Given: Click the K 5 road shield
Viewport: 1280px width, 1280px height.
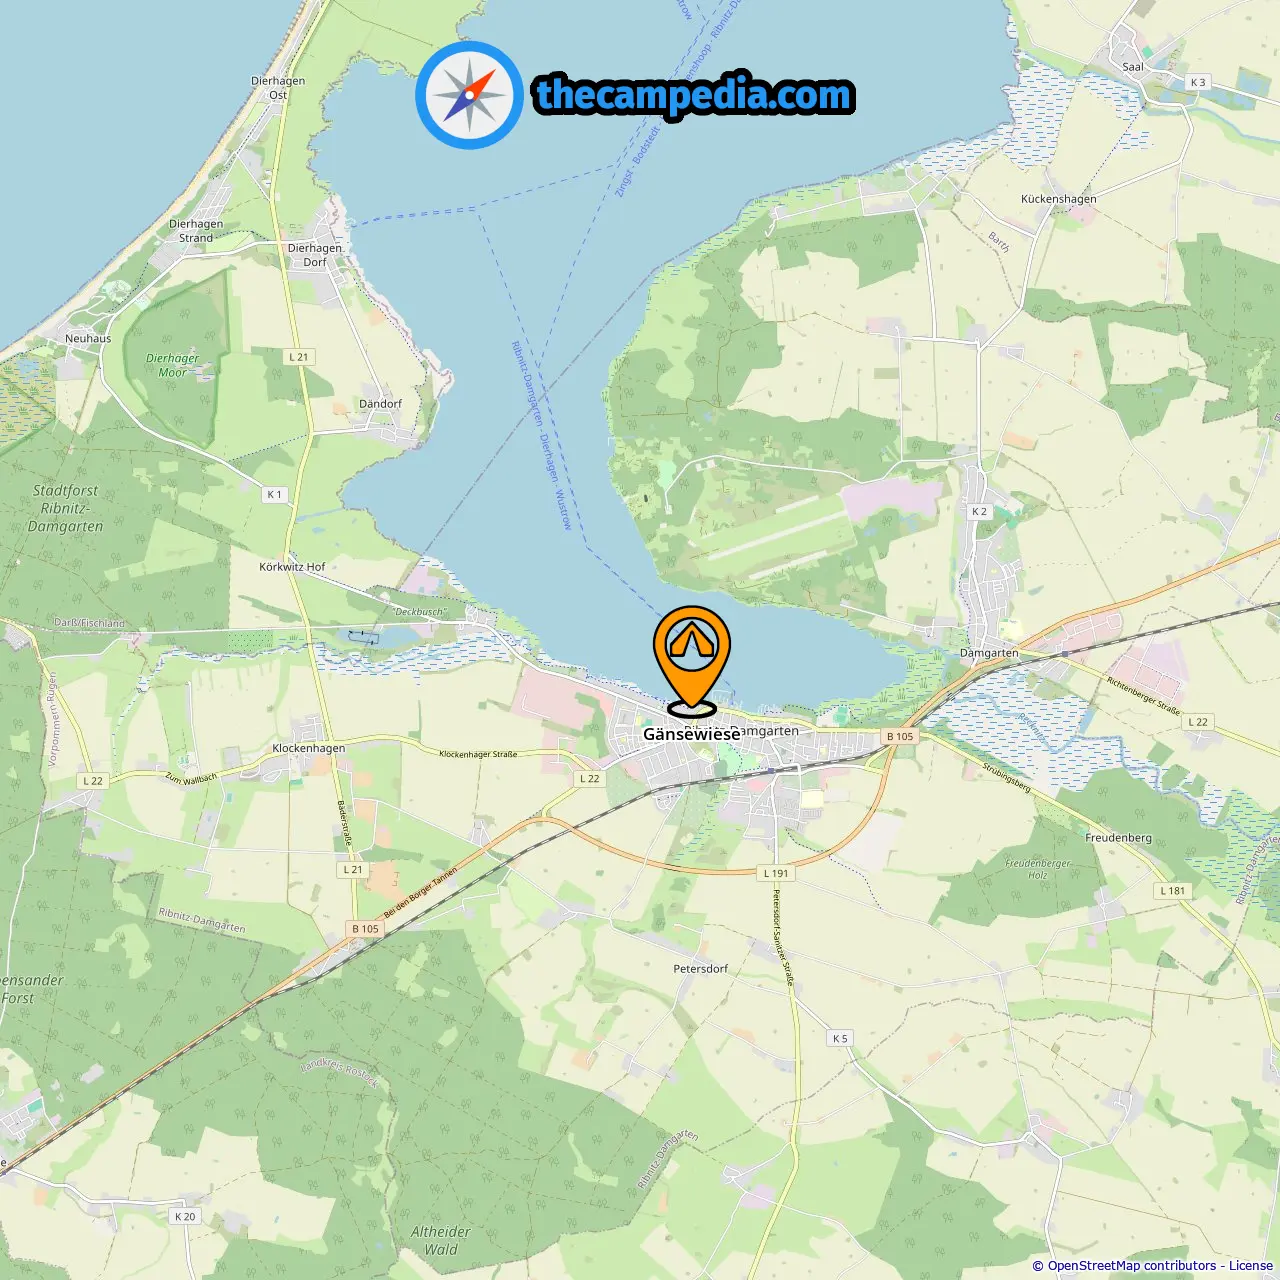Looking at the screenshot, I should (x=840, y=1038).
